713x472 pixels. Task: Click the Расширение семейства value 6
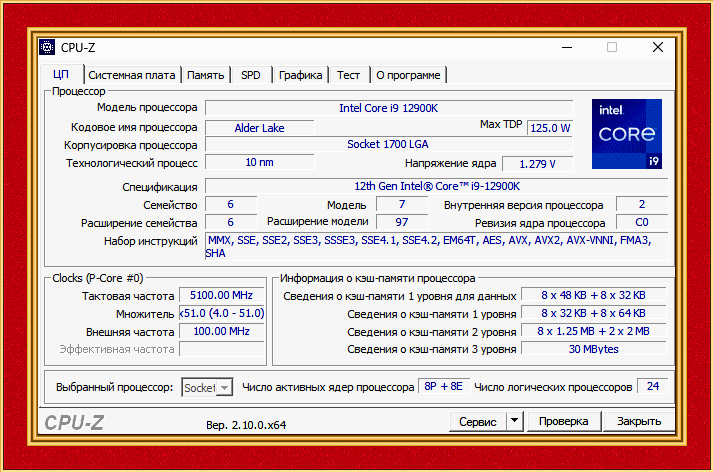pyautogui.click(x=231, y=222)
